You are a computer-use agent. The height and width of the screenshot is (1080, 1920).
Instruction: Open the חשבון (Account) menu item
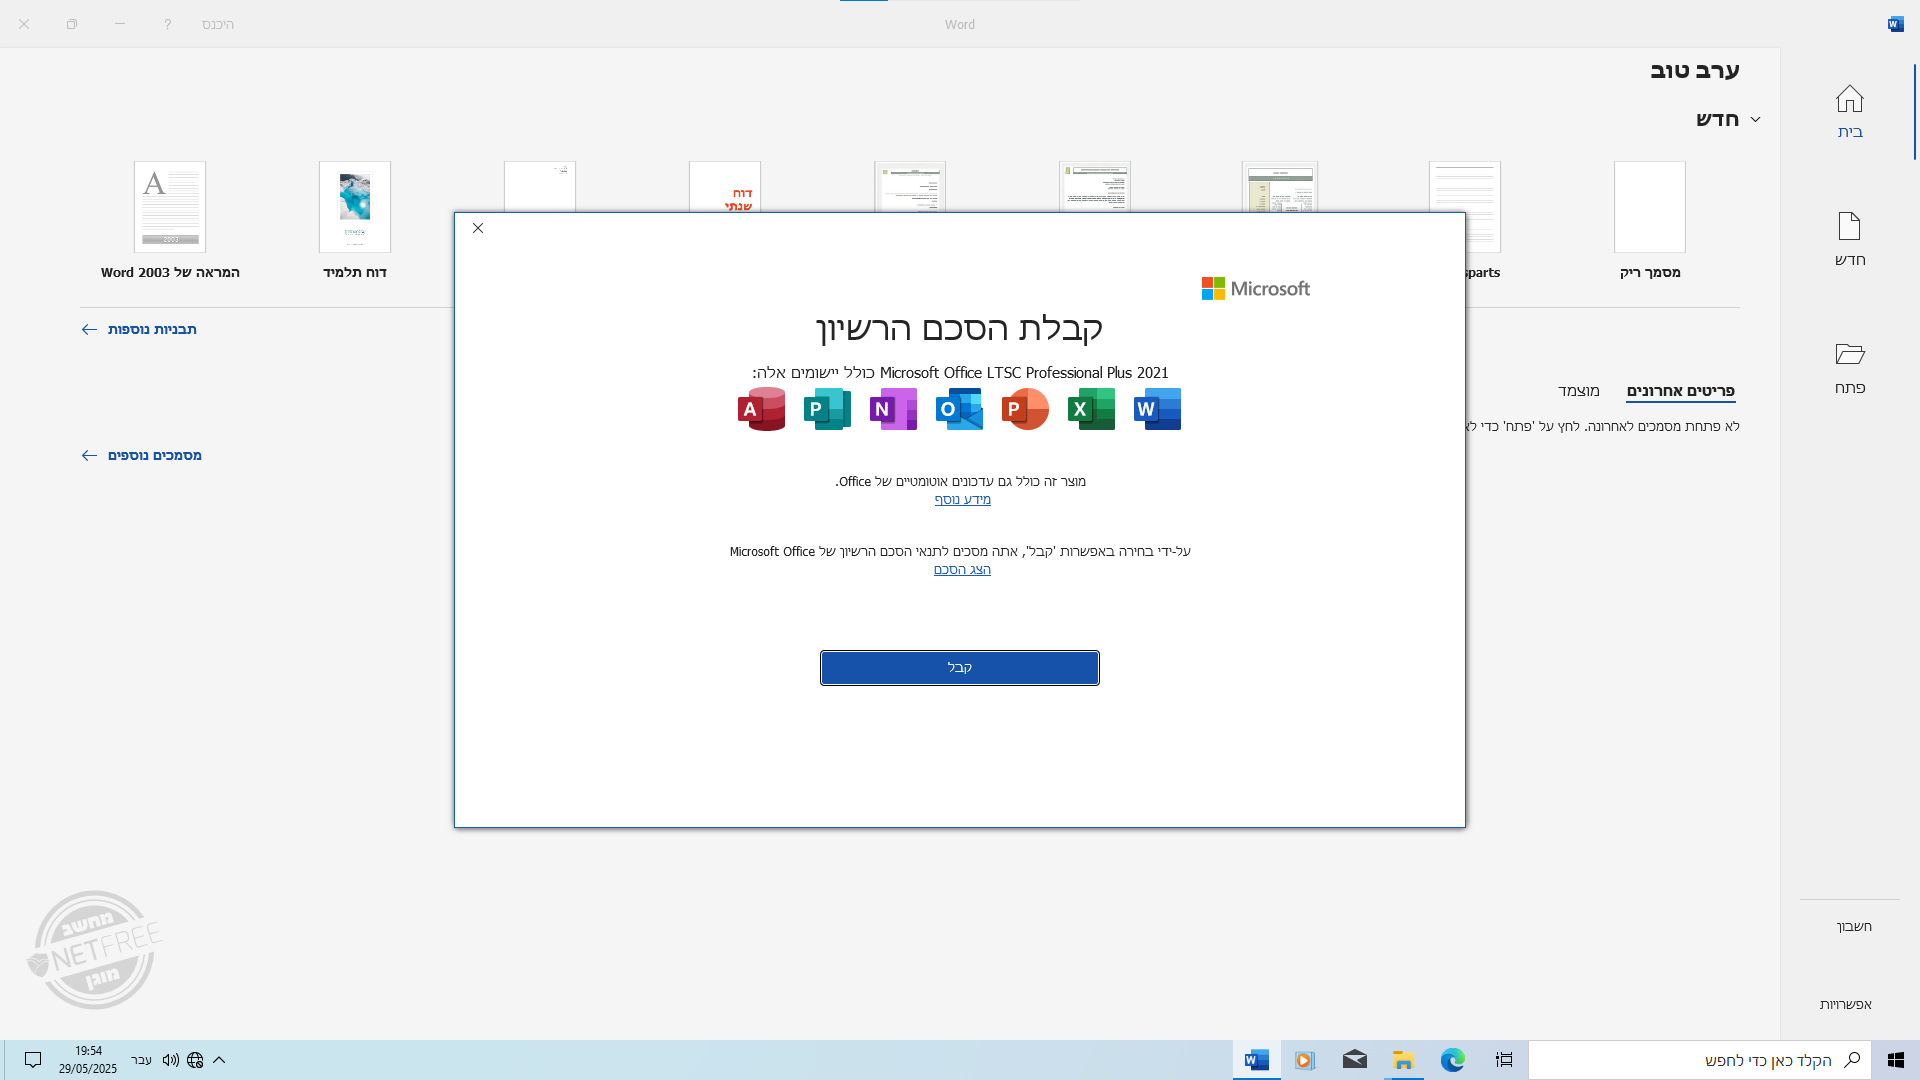tap(1853, 926)
